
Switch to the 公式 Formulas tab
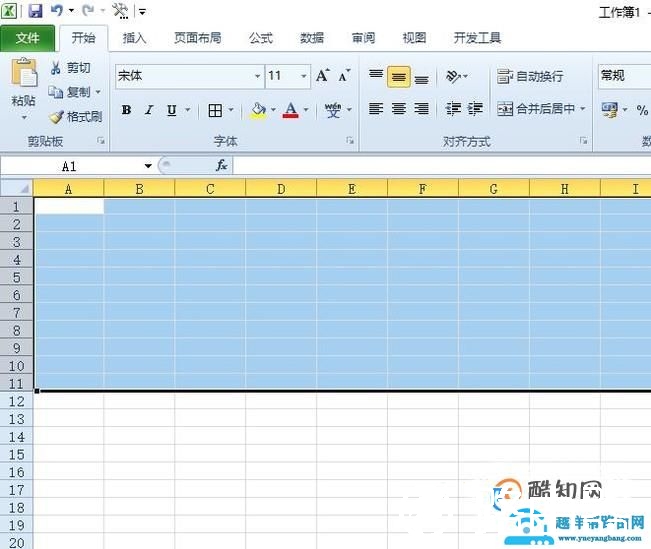(x=261, y=38)
